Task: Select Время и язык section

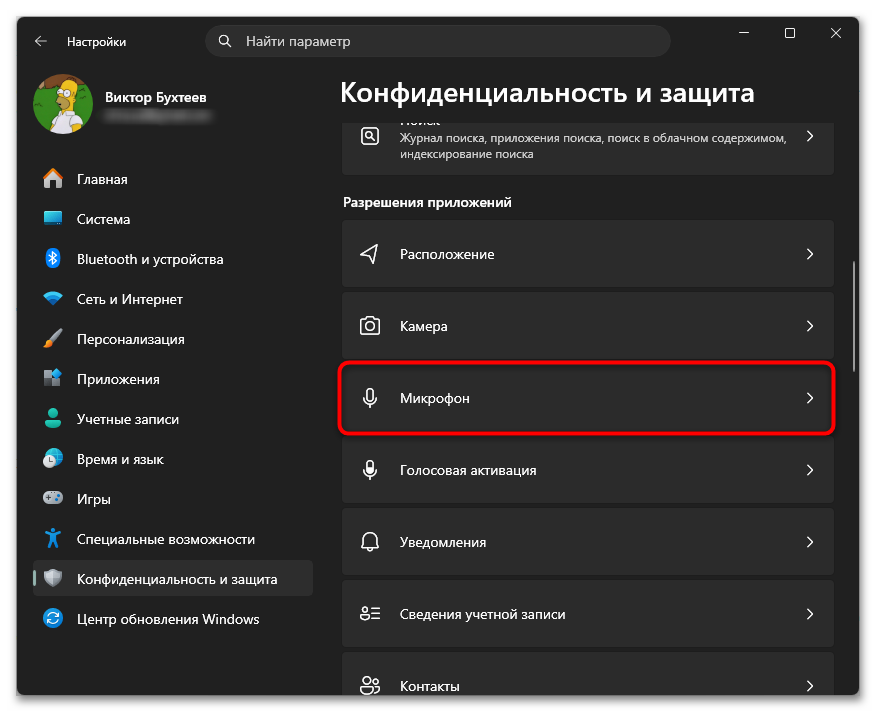Action: (173, 459)
